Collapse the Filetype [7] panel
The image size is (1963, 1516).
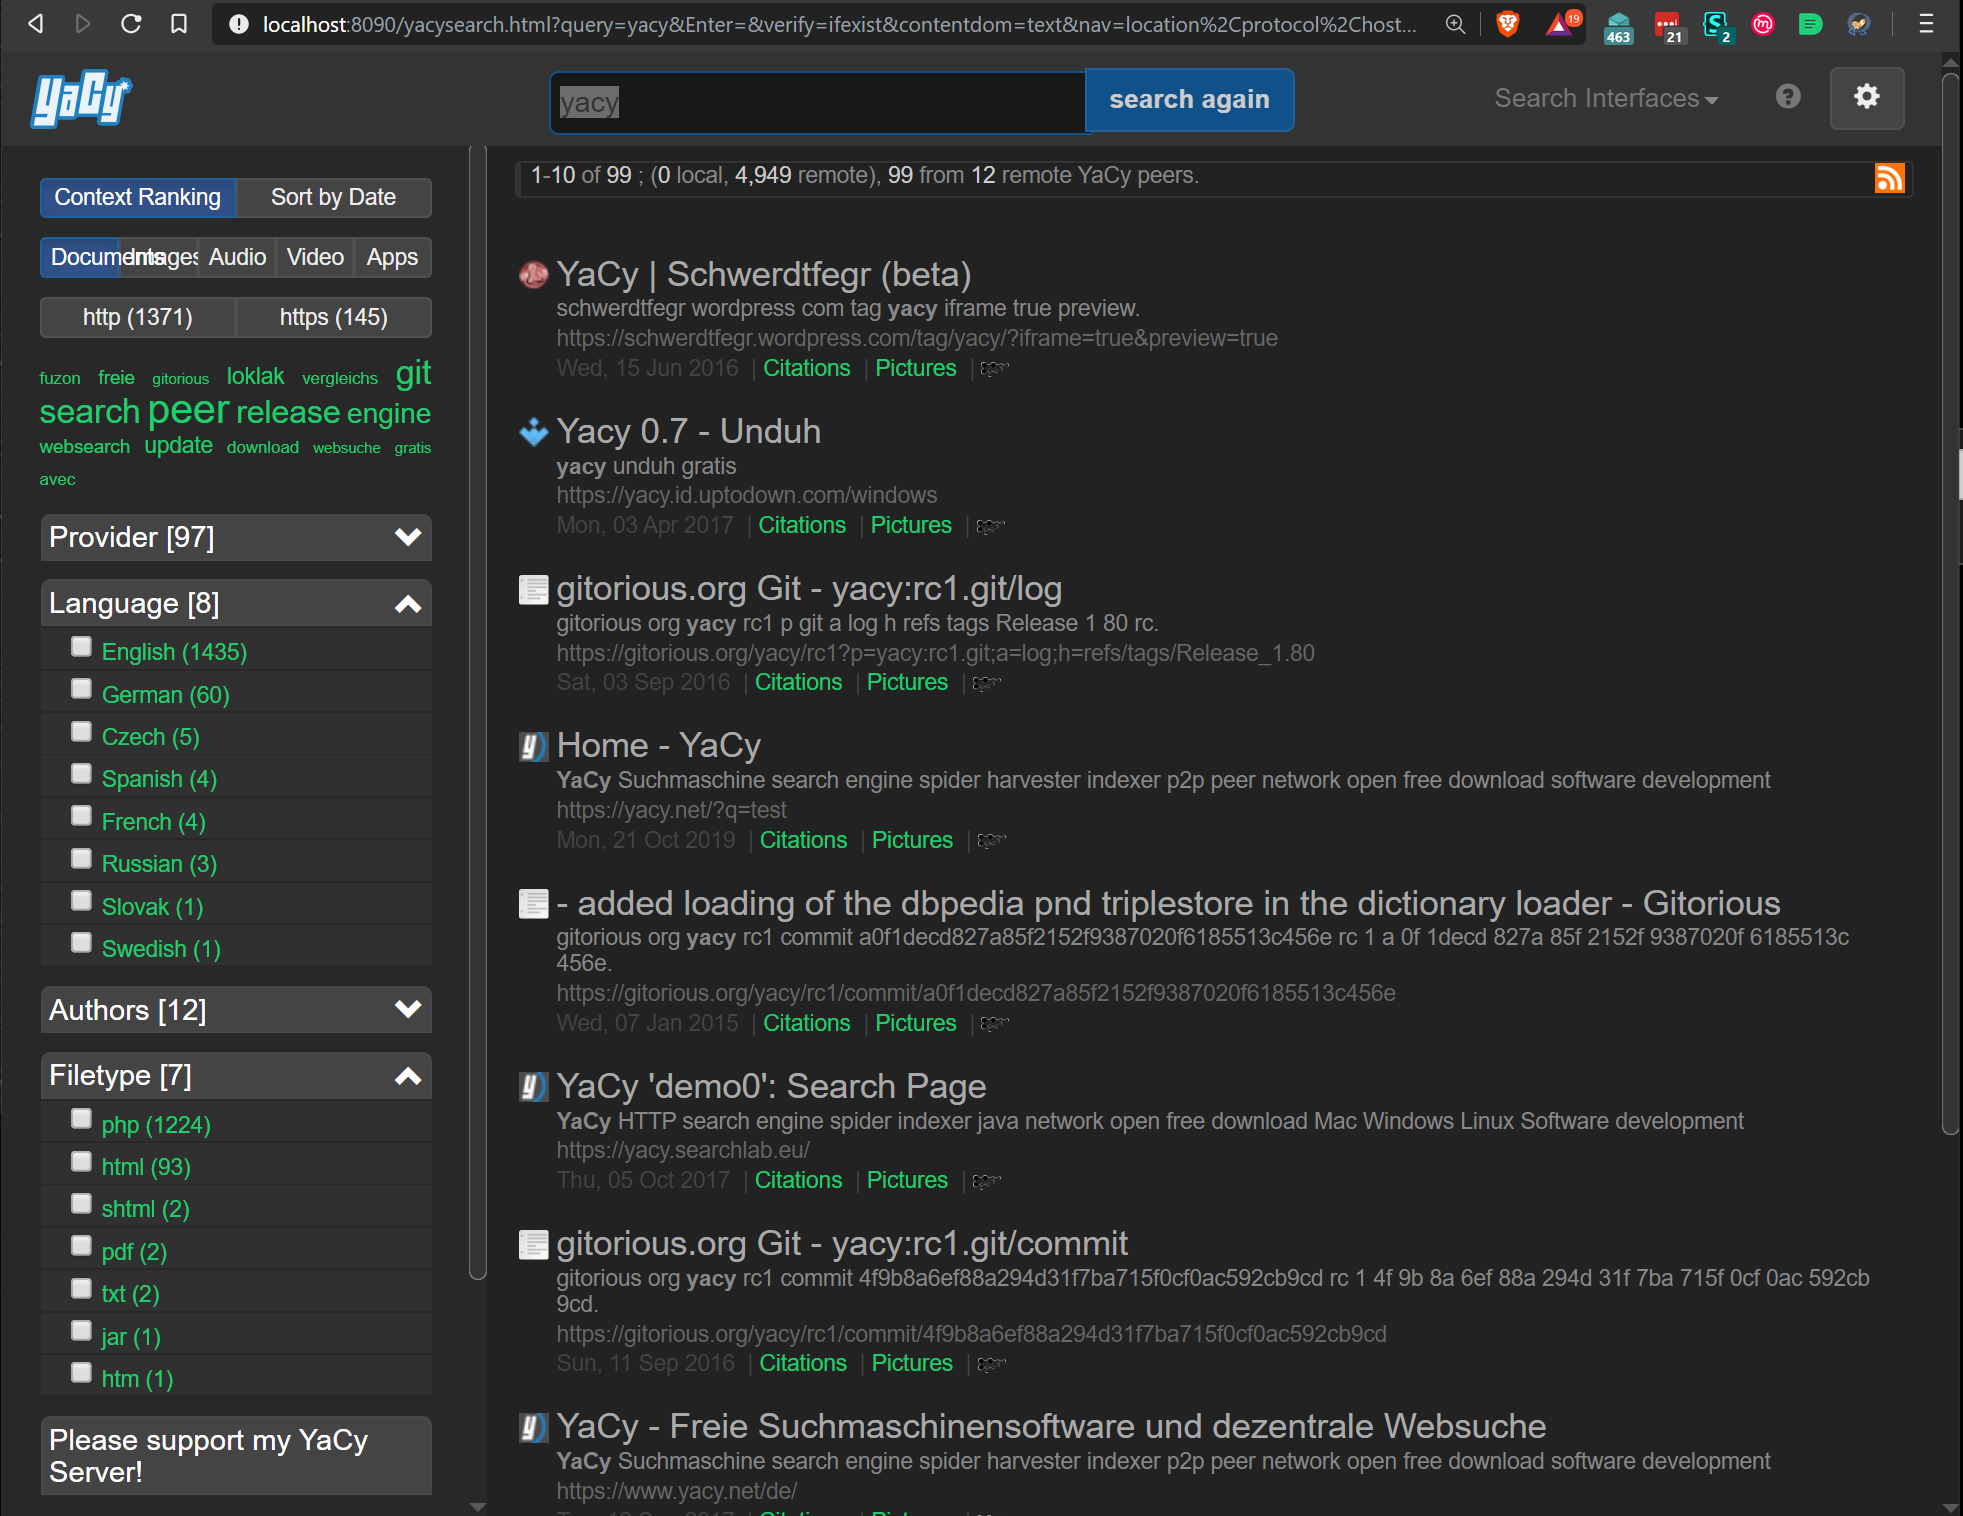point(236,1075)
